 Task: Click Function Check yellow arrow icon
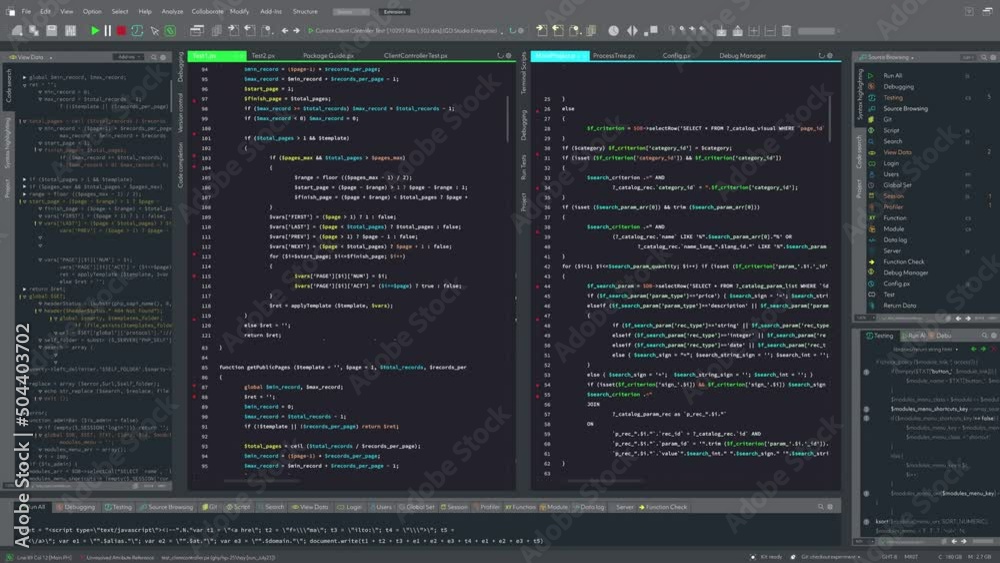(x=872, y=262)
